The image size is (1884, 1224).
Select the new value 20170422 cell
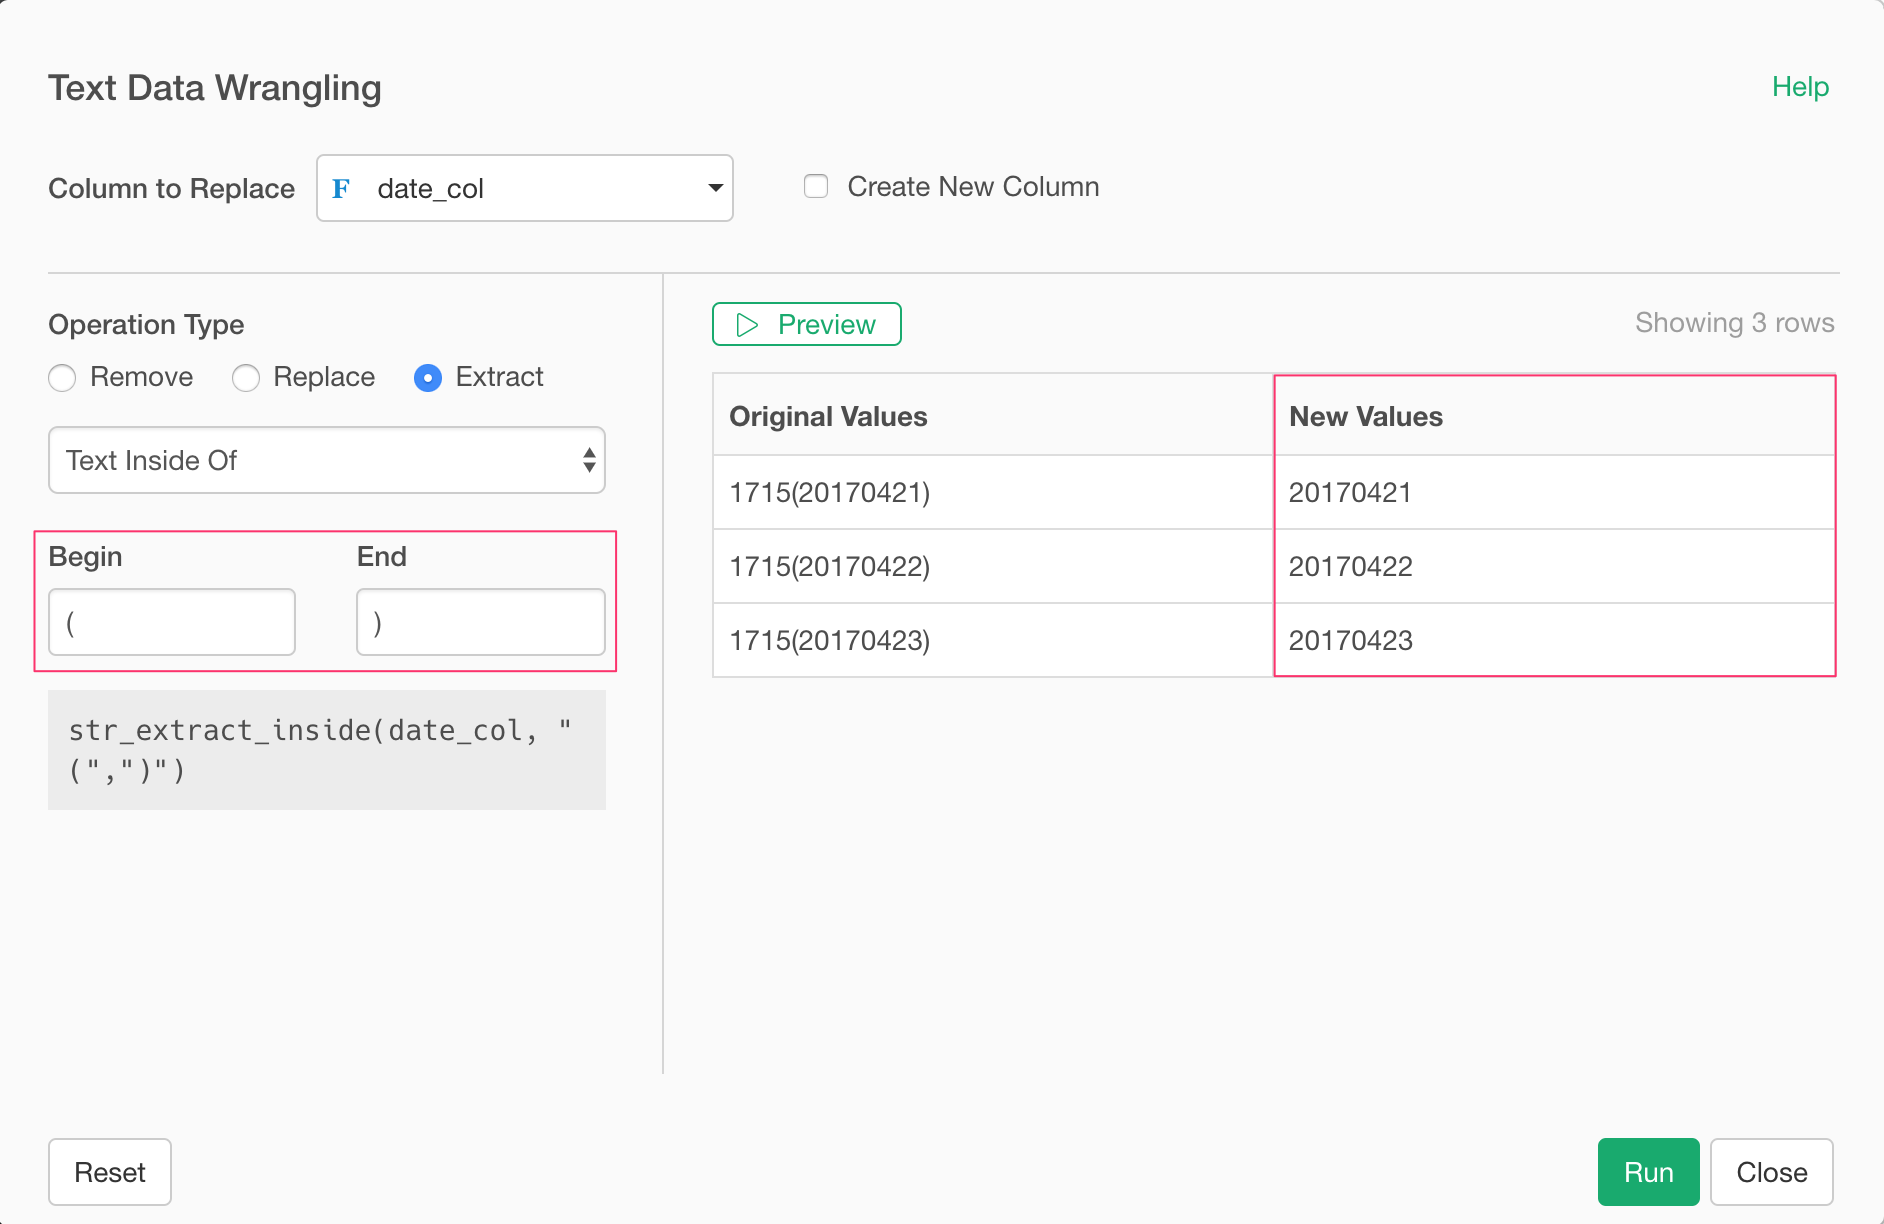point(1351,567)
